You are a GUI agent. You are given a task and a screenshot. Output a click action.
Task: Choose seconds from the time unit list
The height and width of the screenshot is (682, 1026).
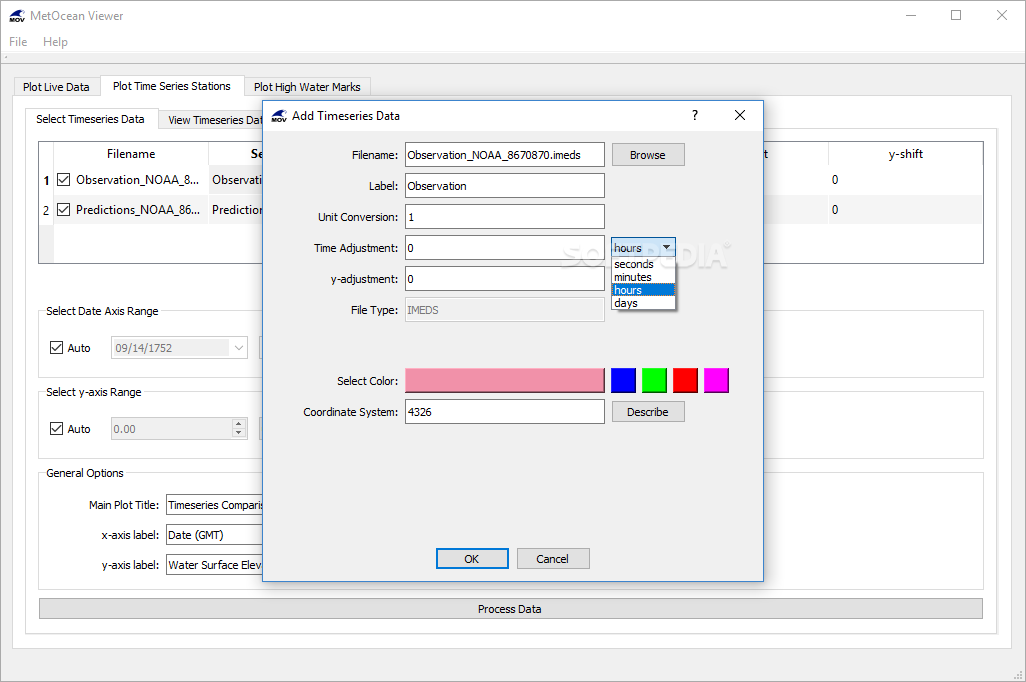(643, 264)
